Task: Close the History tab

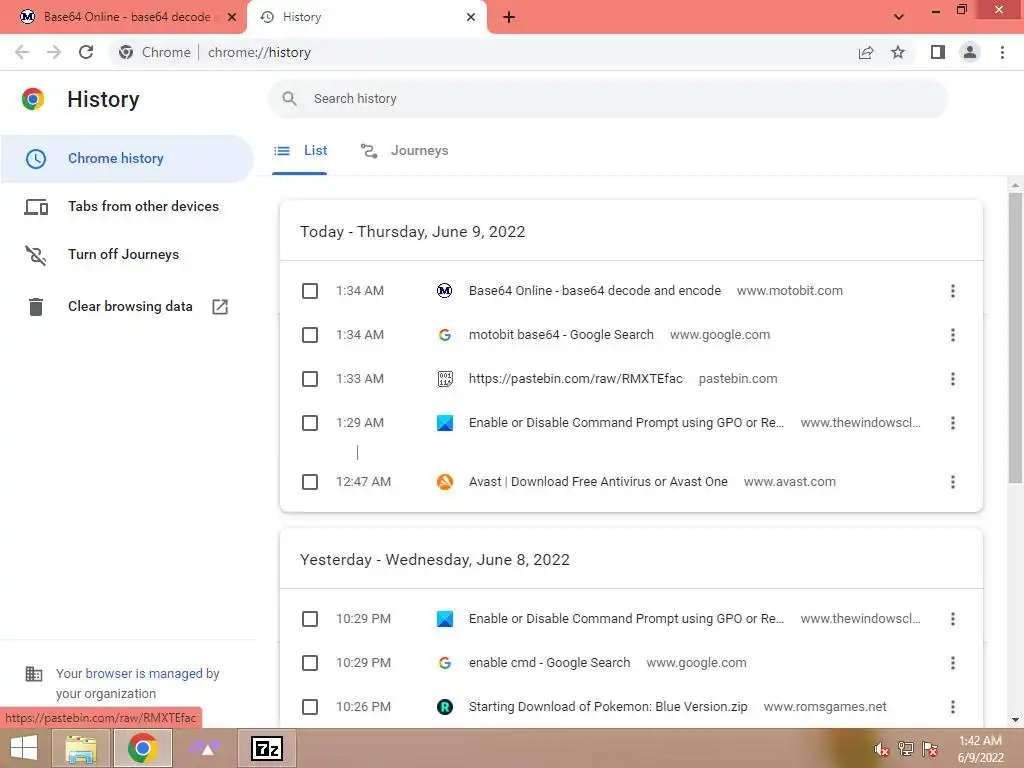Action: [x=471, y=17]
